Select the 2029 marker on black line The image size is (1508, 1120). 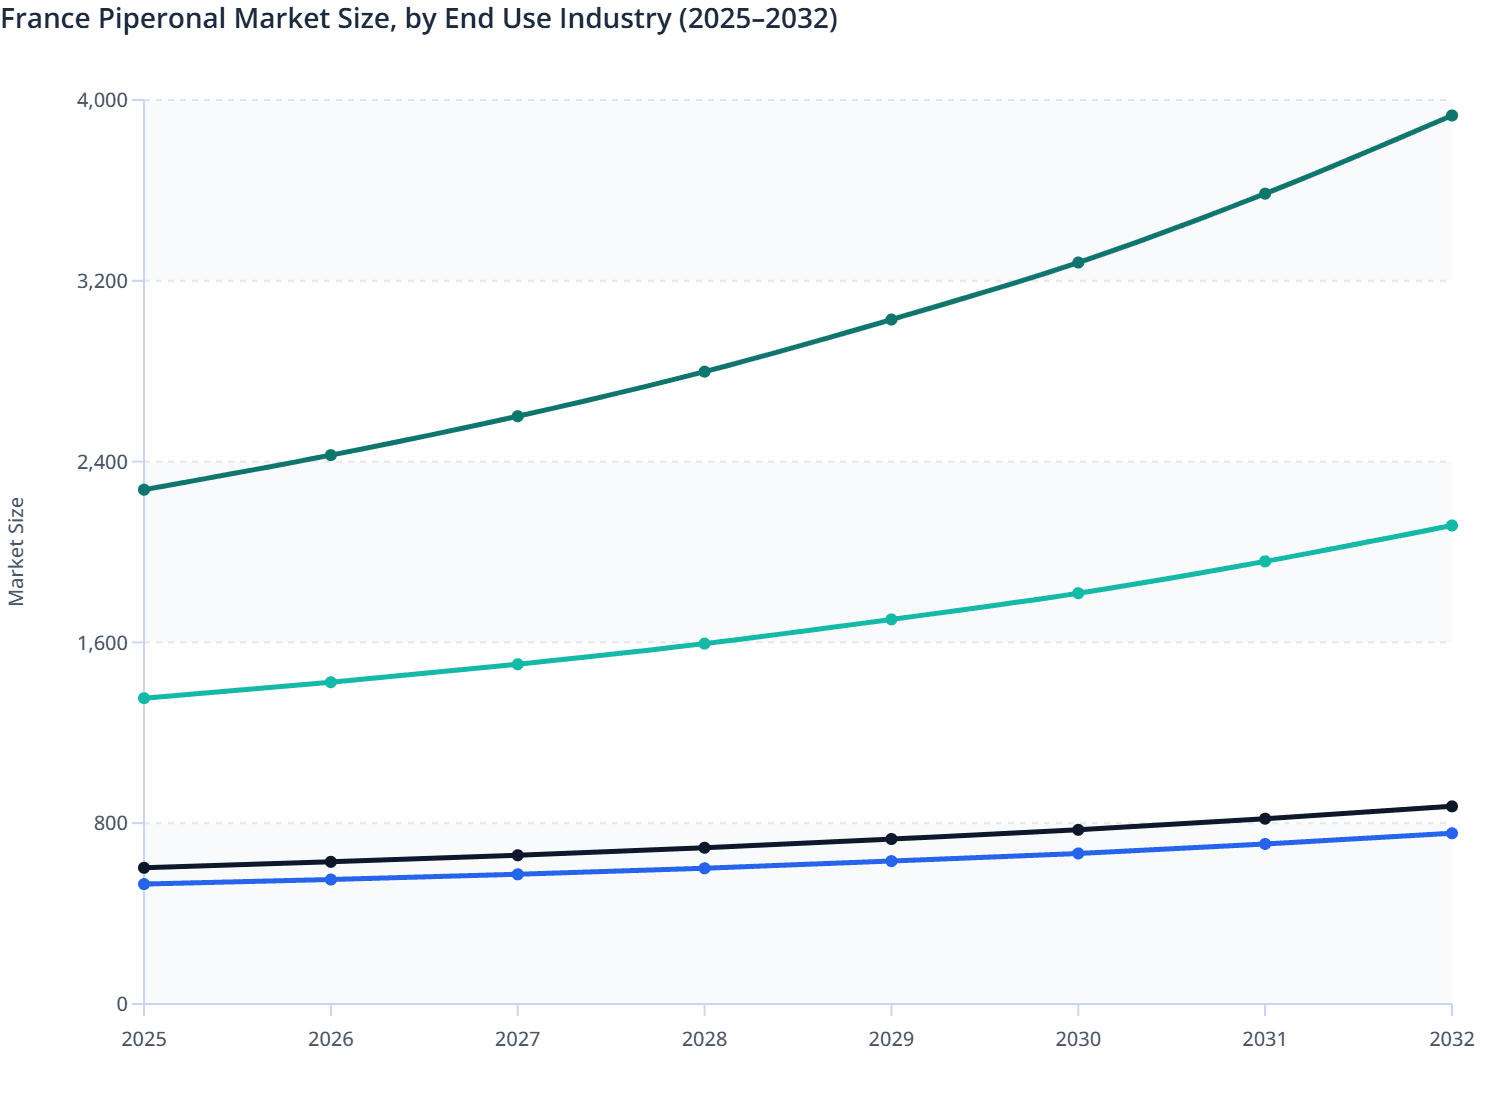click(x=891, y=839)
